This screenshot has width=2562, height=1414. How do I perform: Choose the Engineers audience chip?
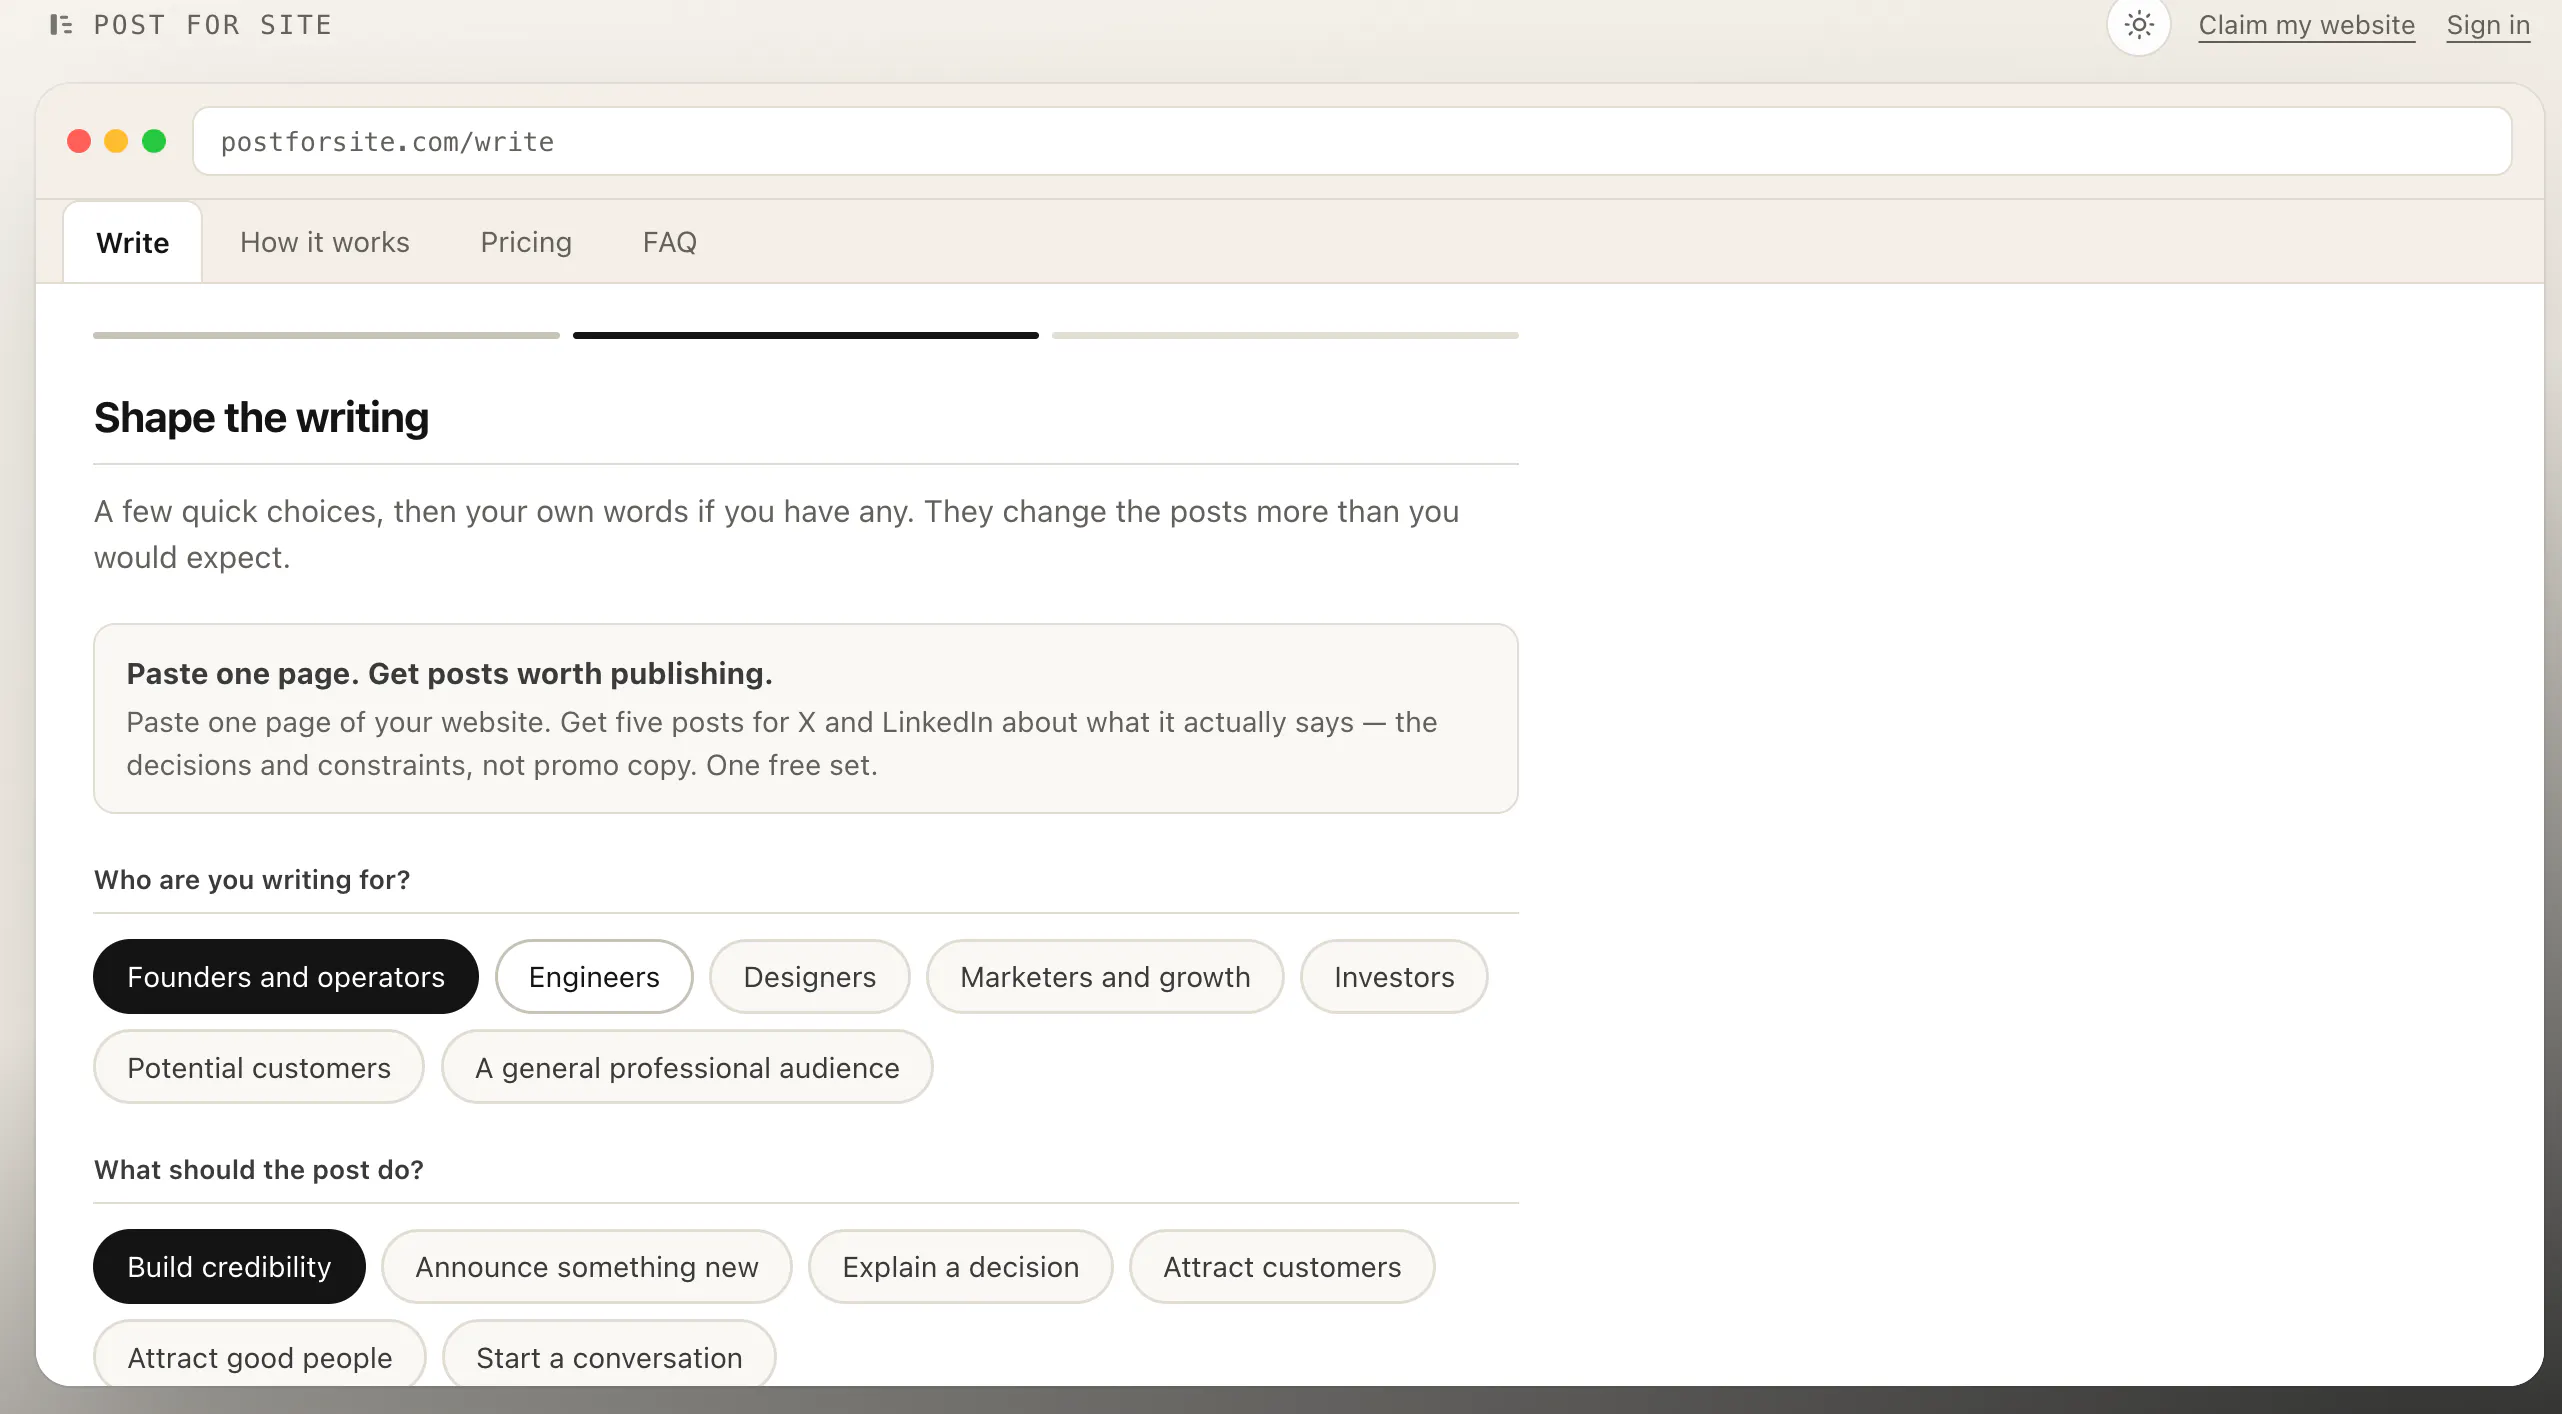pyautogui.click(x=594, y=976)
